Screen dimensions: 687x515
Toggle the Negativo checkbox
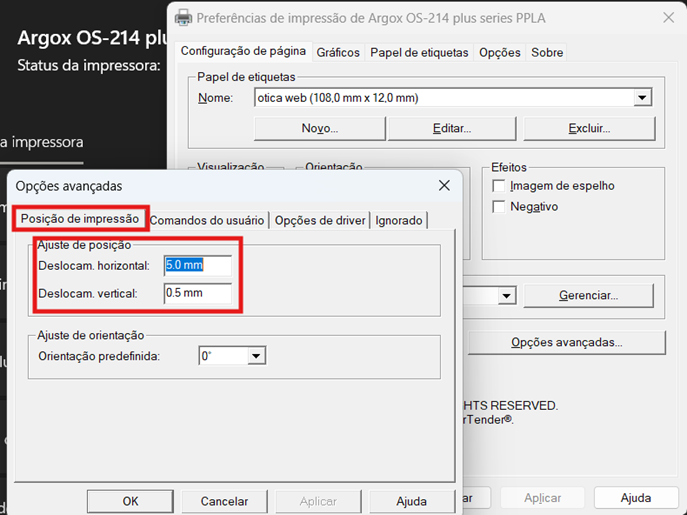(x=499, y=206)
